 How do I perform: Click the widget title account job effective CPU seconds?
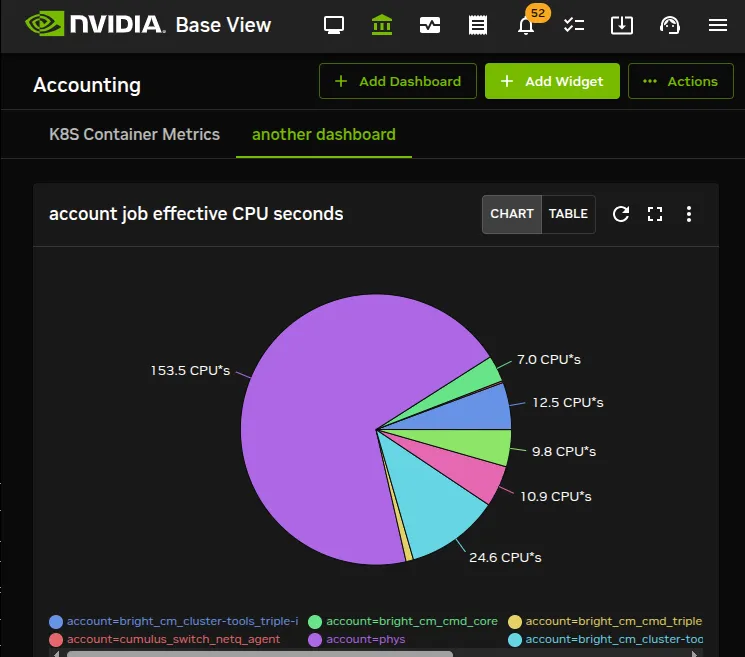196,214
